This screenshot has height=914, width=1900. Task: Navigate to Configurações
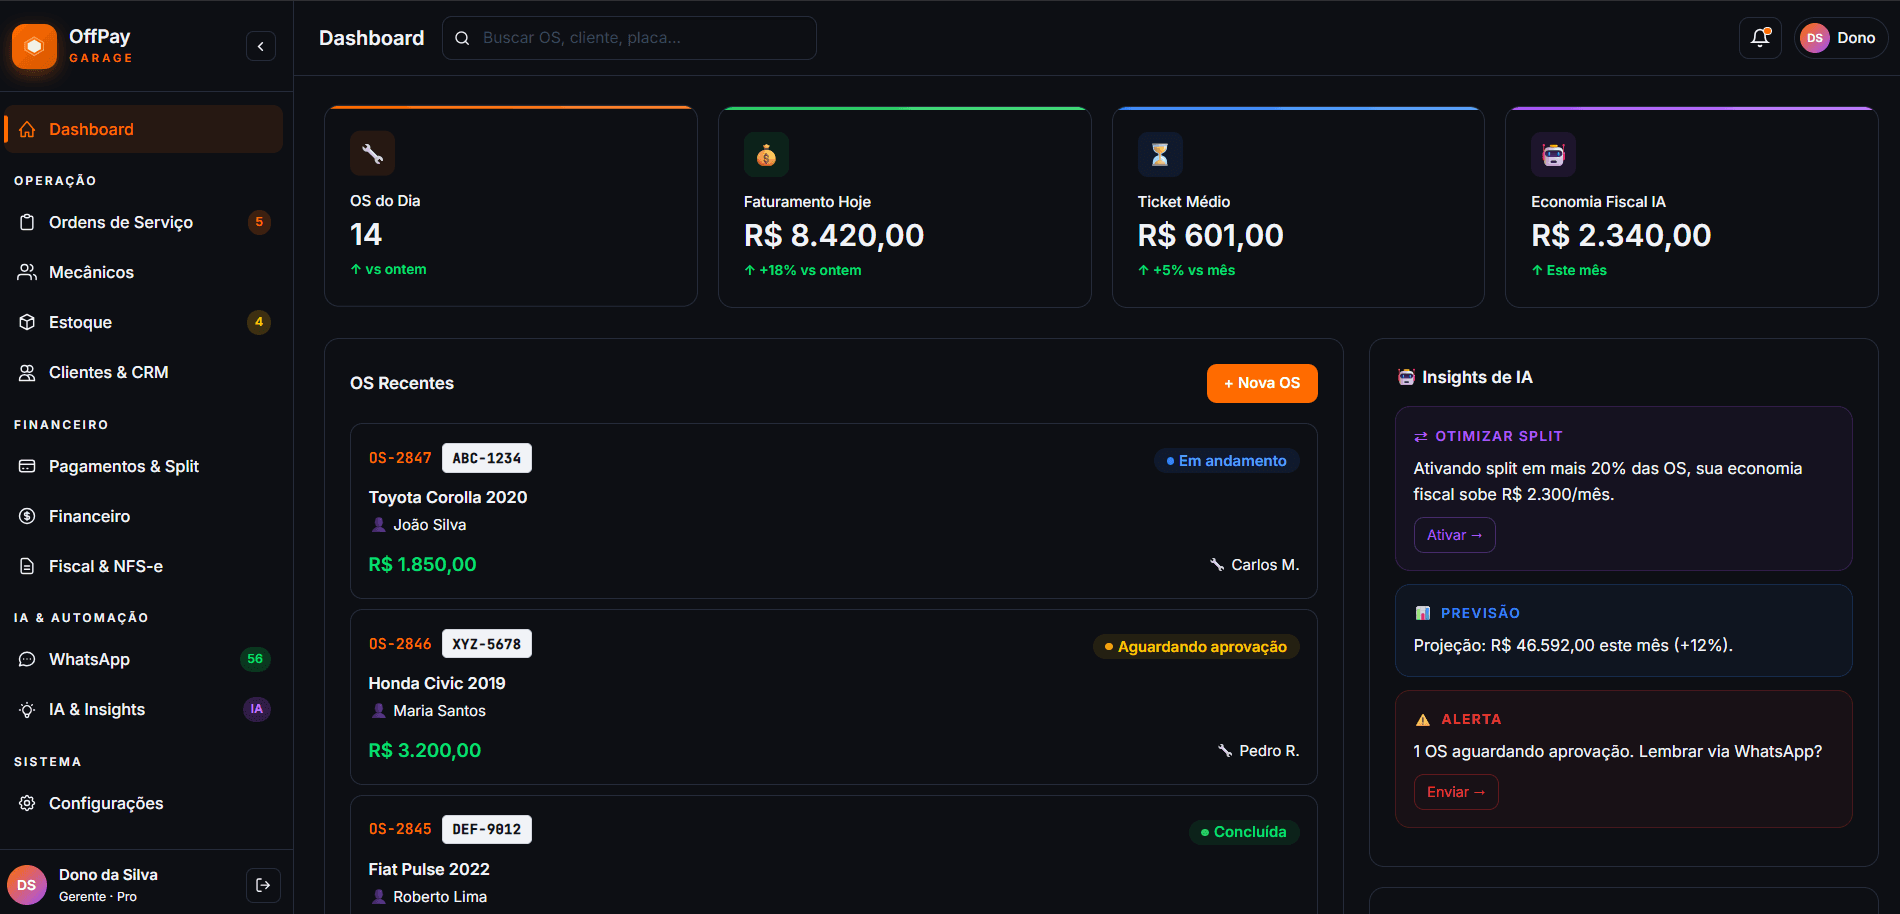[x=106, y=803]
